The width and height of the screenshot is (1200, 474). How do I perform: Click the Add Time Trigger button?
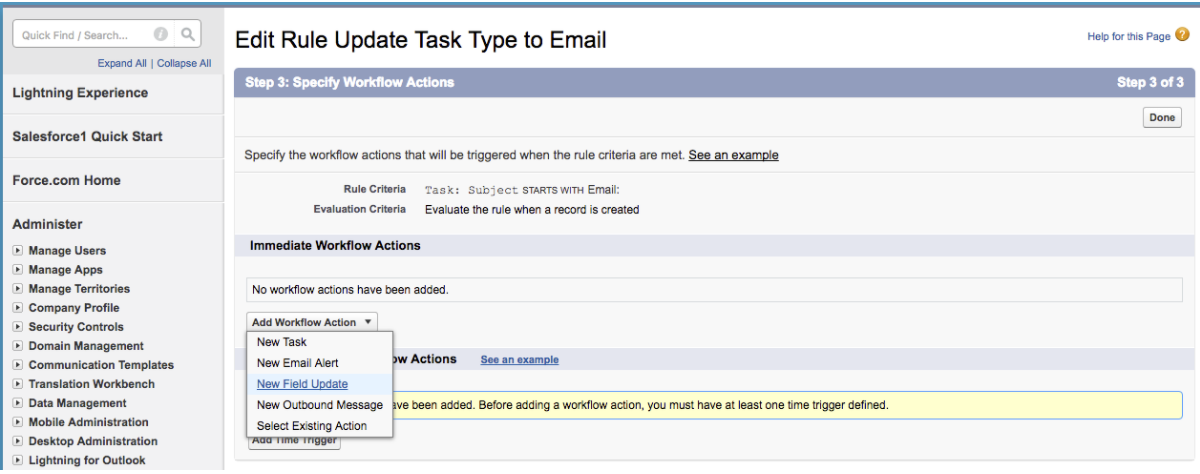tap(294, 441)
